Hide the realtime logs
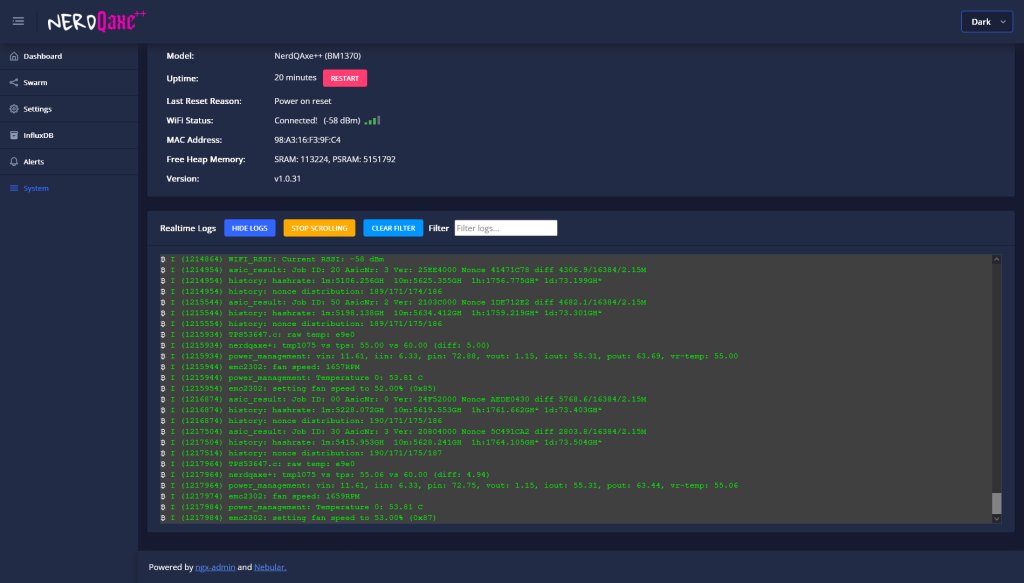 [x=249, y=228]
